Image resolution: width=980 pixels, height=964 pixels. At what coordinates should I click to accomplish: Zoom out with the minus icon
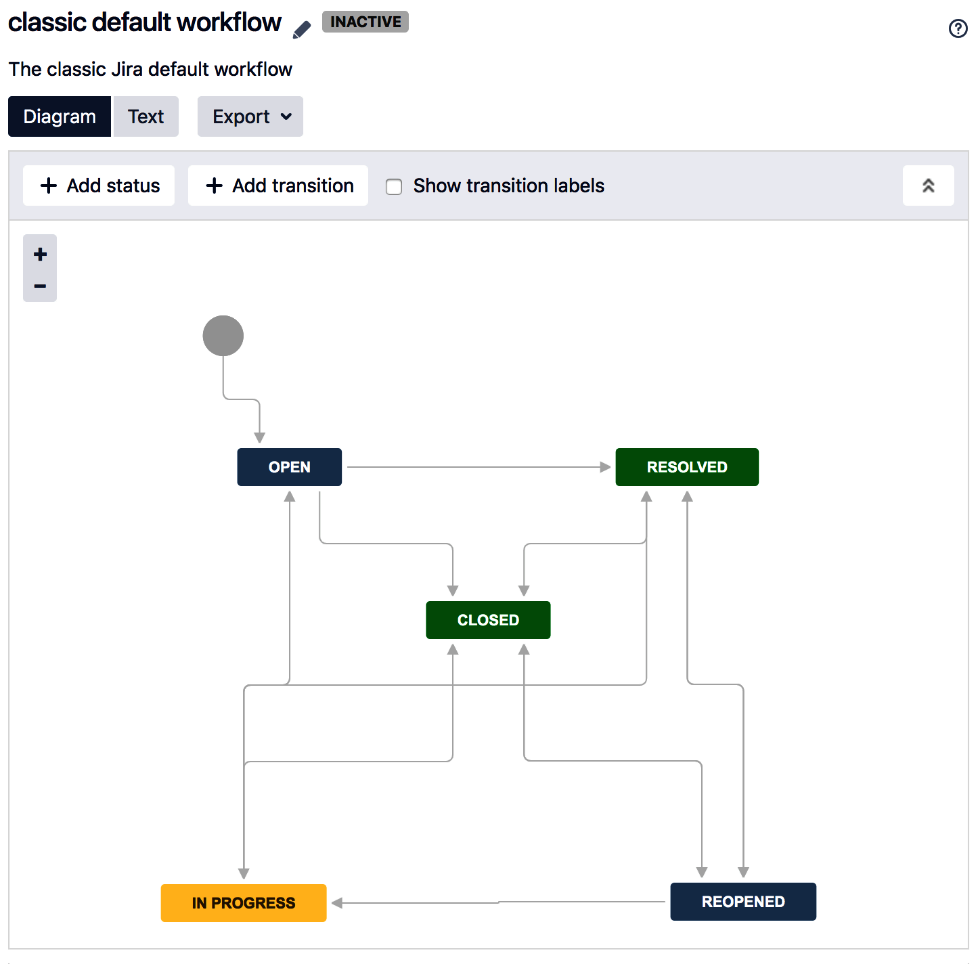pos(40,286)
